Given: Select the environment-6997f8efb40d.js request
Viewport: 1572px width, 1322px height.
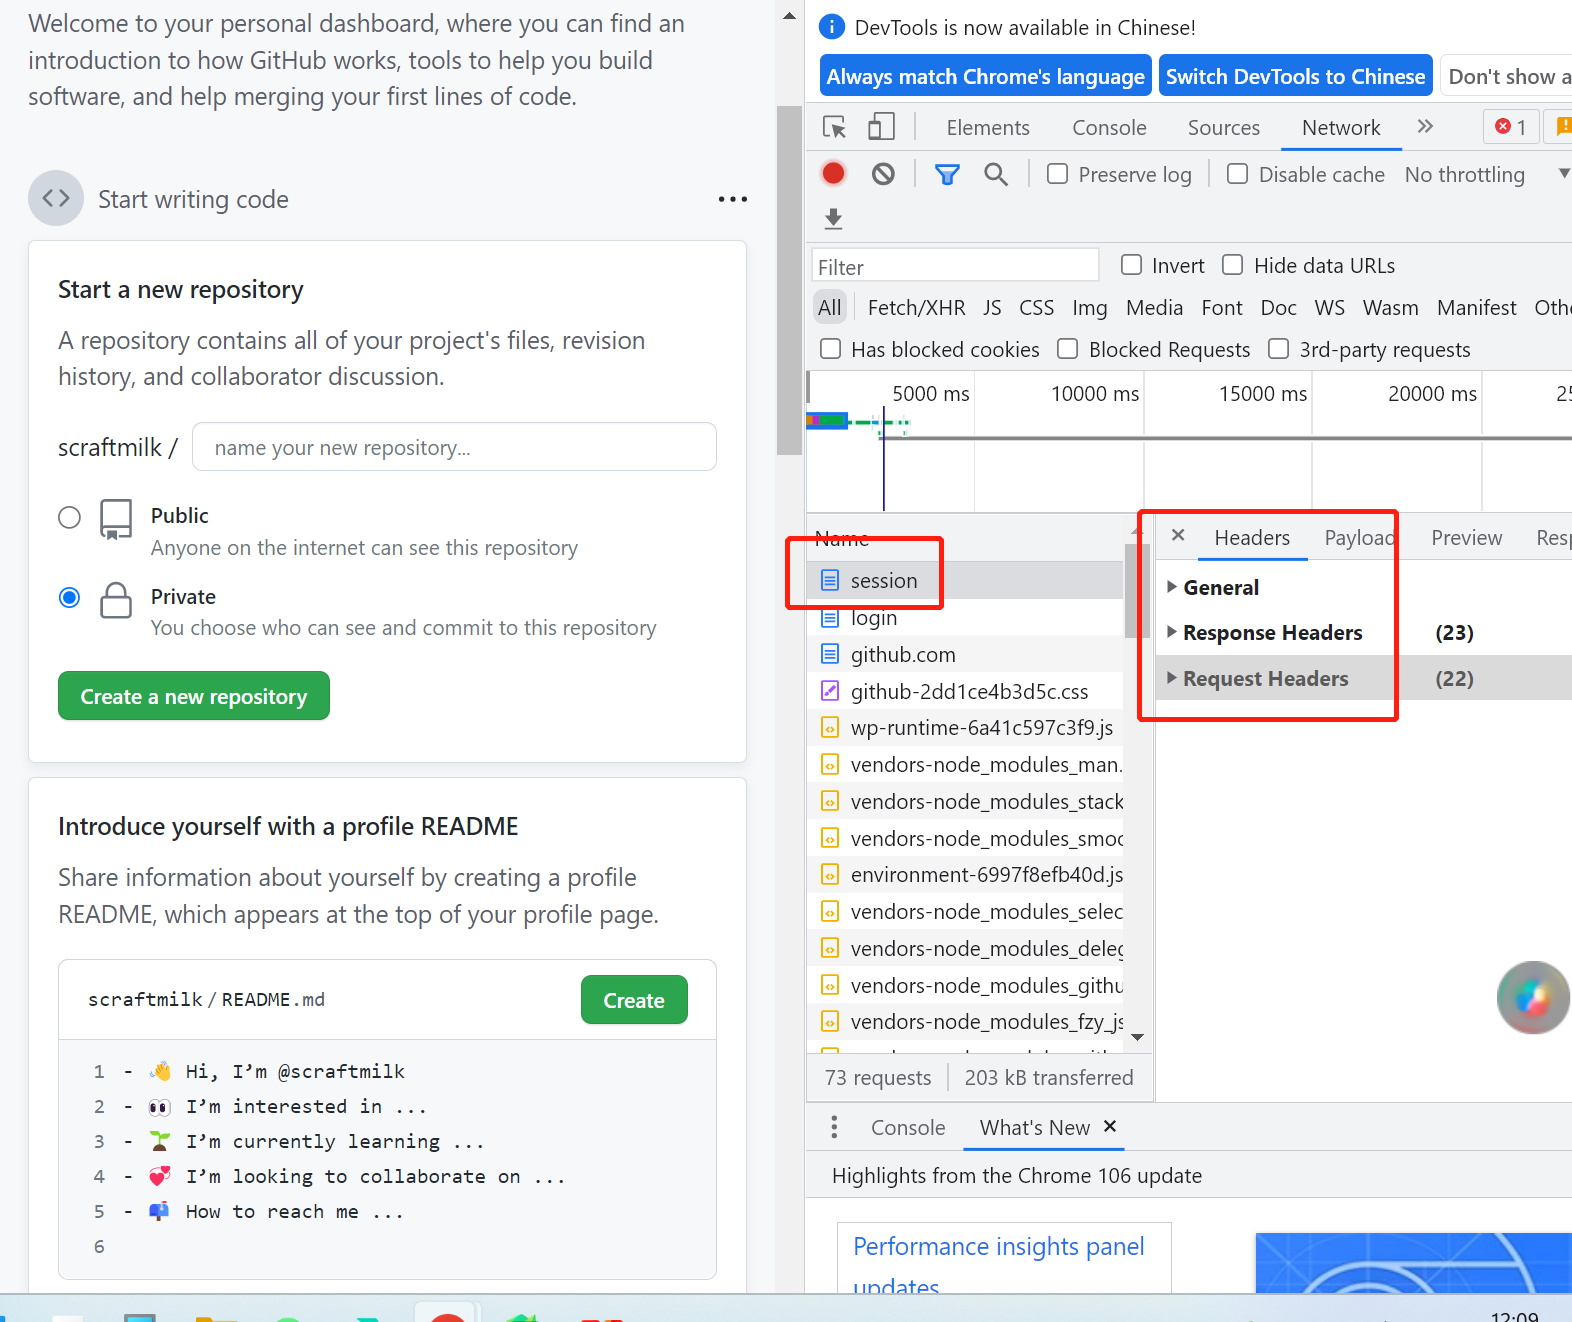Looking at the screenshot, I should tap(965, 875).
